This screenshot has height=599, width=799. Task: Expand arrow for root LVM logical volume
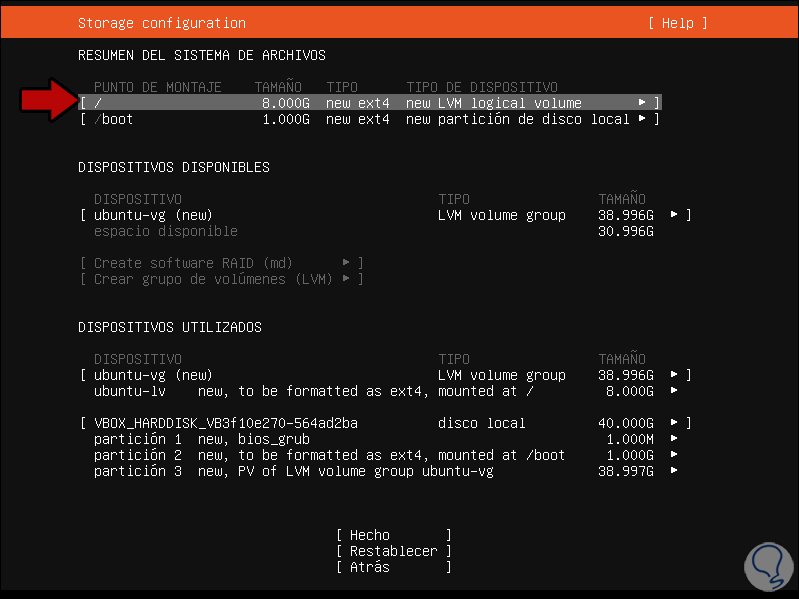[642, 103]
